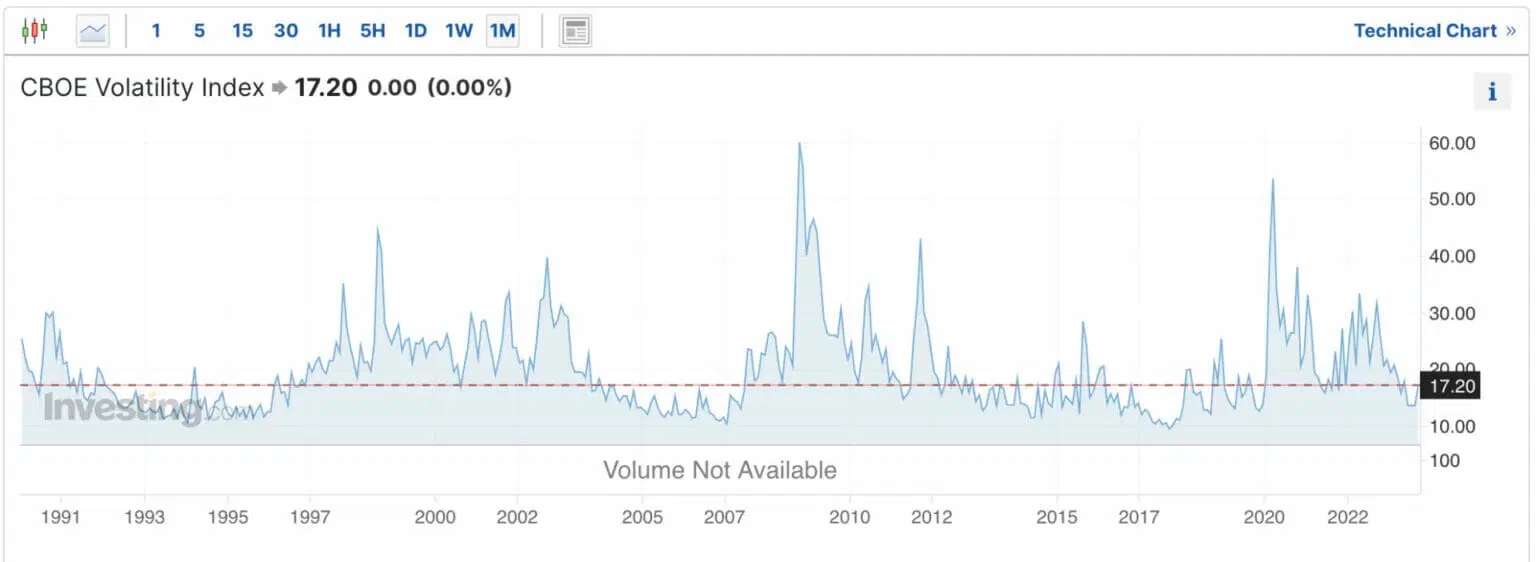
Task: Click the 2008 peak on the chart
Action: (799, 144)
